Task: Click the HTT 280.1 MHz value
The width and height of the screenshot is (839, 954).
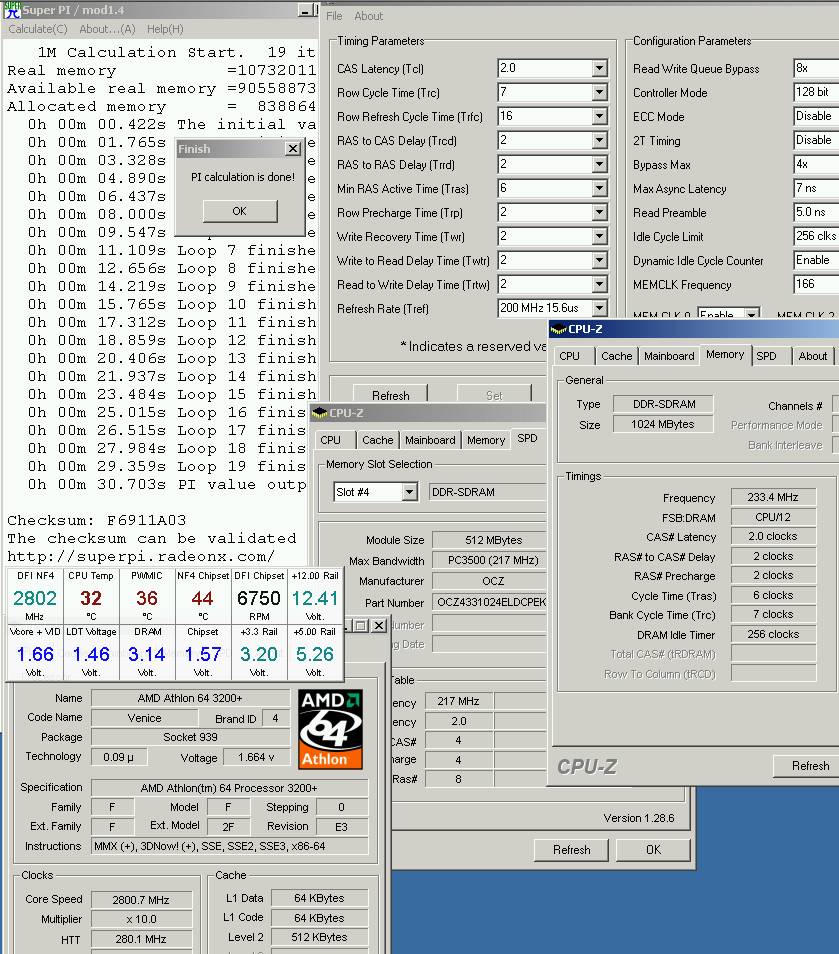Action: click(x=141, y=939)
